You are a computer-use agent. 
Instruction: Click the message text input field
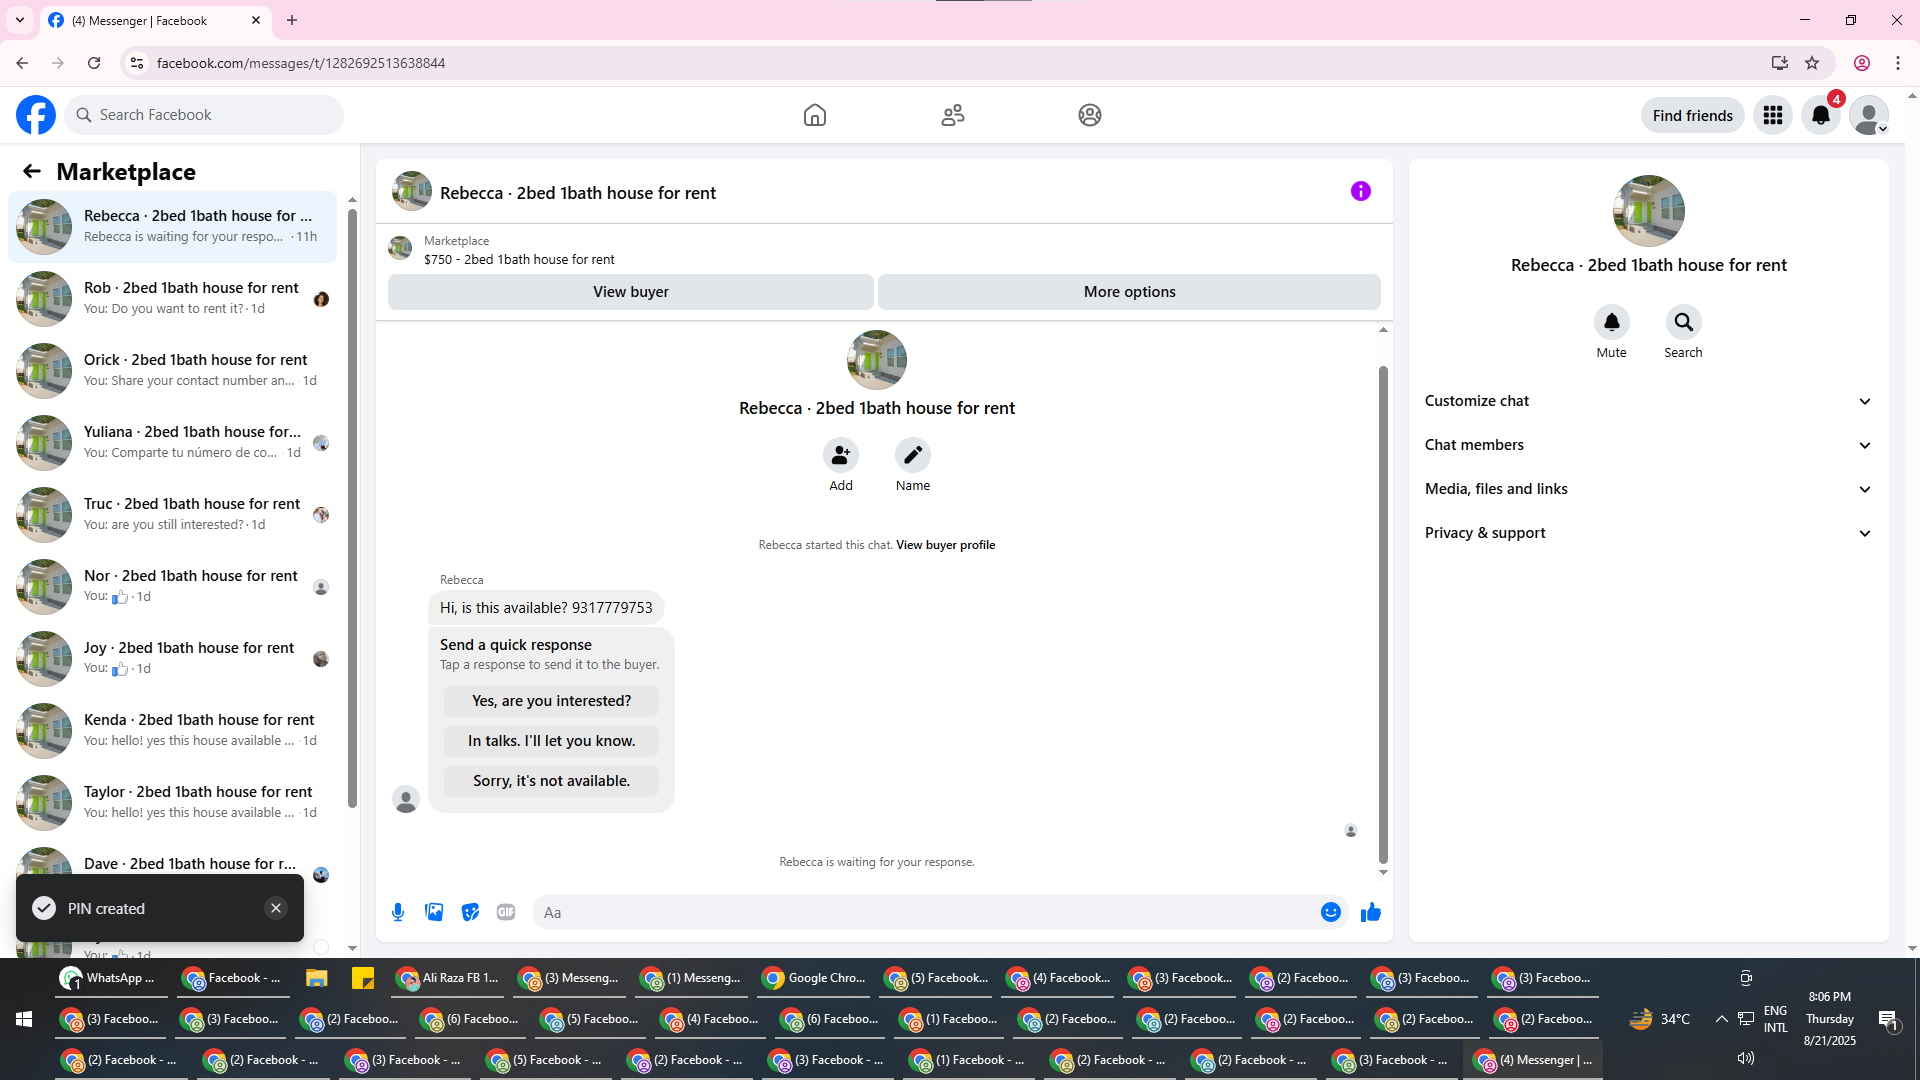[925, 912]
